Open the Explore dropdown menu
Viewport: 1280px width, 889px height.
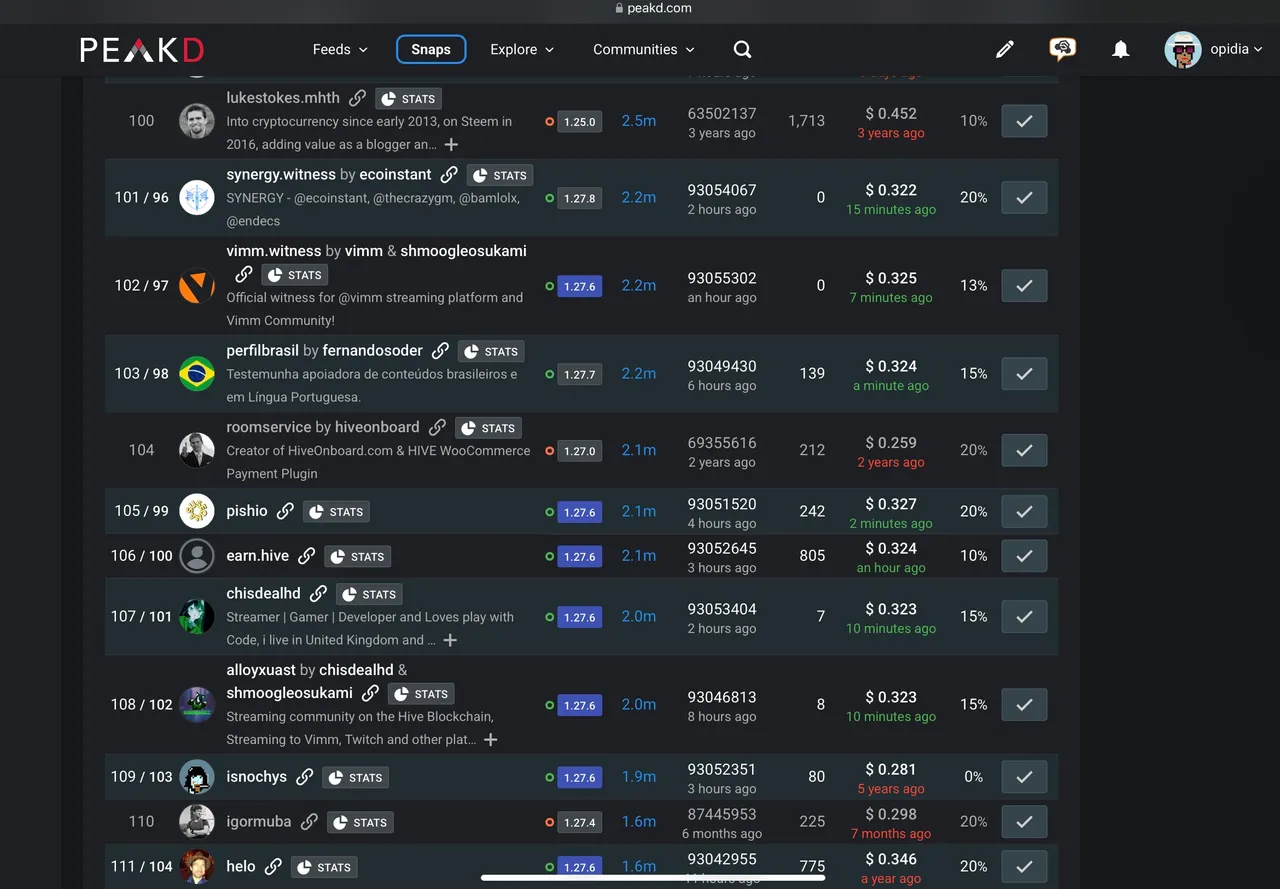(x=522, y=49)
